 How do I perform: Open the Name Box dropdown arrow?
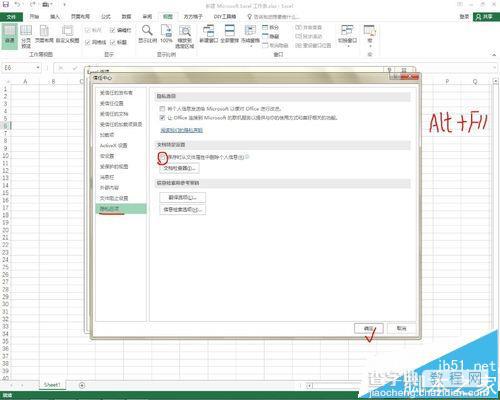coord(38,68)
